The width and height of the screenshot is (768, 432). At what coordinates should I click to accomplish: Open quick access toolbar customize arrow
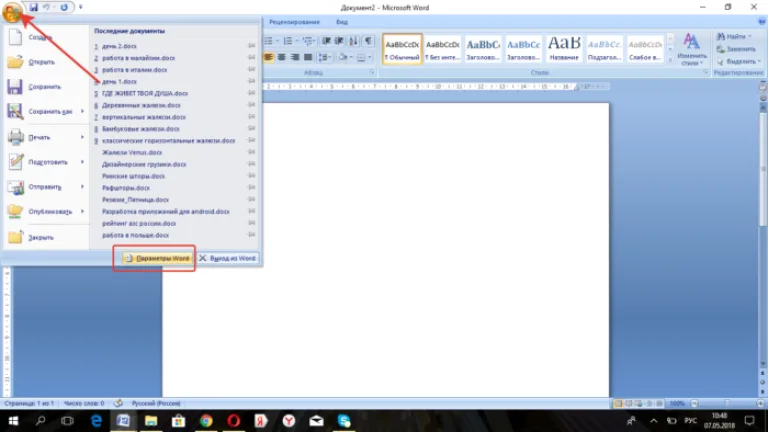(x=81, y=7)
